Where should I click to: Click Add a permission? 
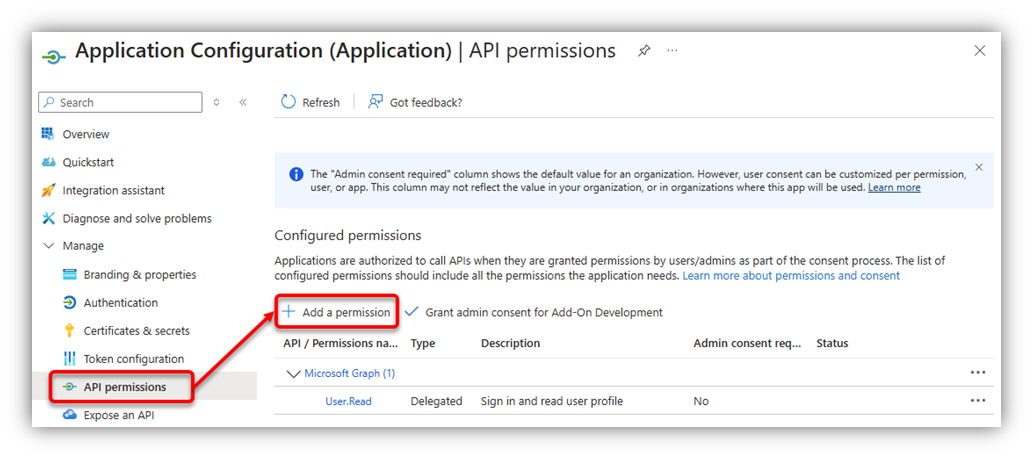[x=337, y=312]
